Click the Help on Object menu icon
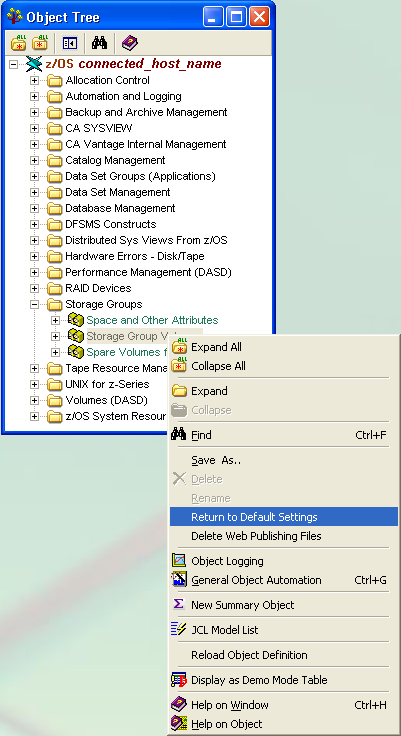The height and width of the screenshot is (736, 401). [x=179, y=724]
